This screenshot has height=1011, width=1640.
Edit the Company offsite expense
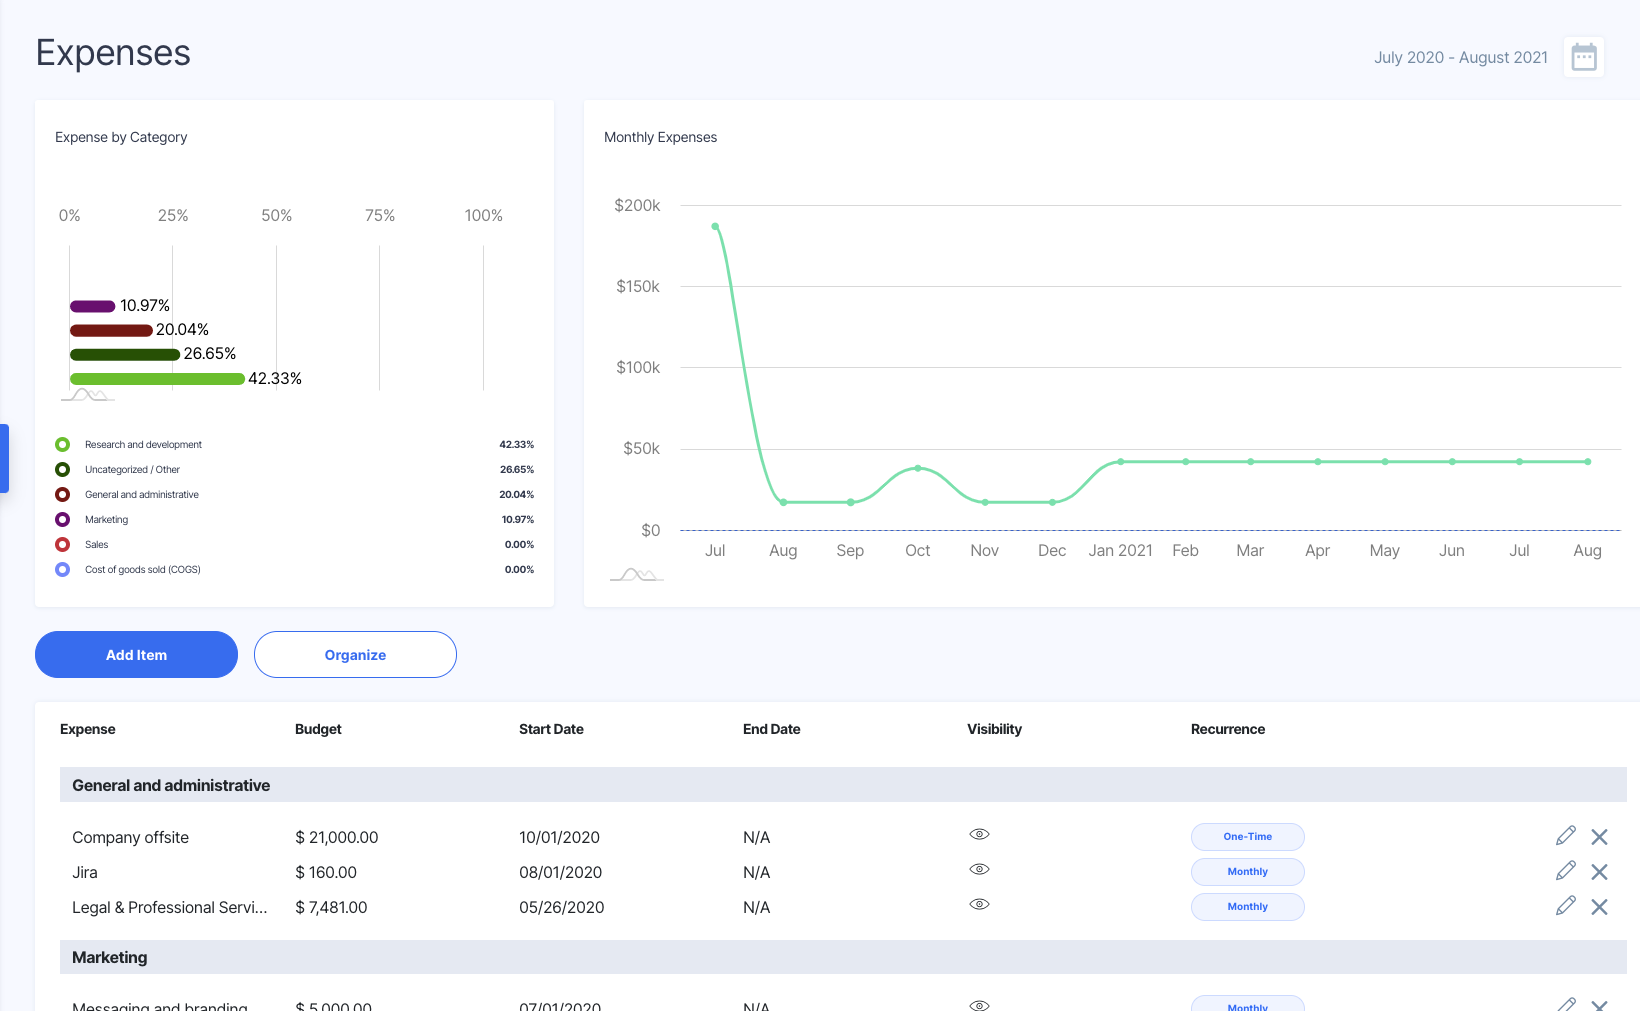click(x=1565, y=835)
